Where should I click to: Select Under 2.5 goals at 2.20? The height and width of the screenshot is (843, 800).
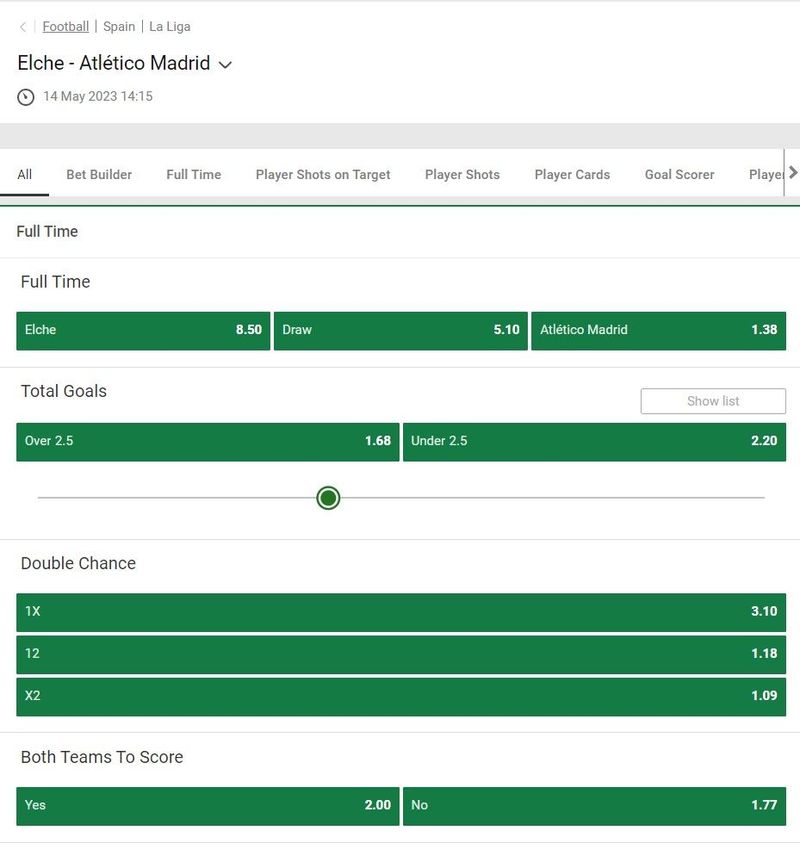tap(594, 442)
